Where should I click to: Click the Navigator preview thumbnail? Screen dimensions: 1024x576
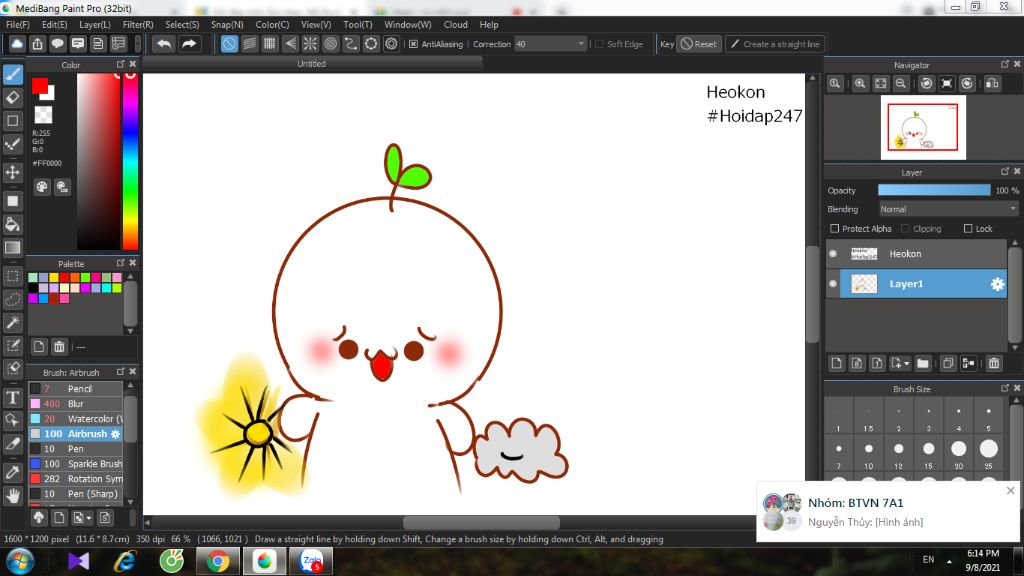click(923, 127)
